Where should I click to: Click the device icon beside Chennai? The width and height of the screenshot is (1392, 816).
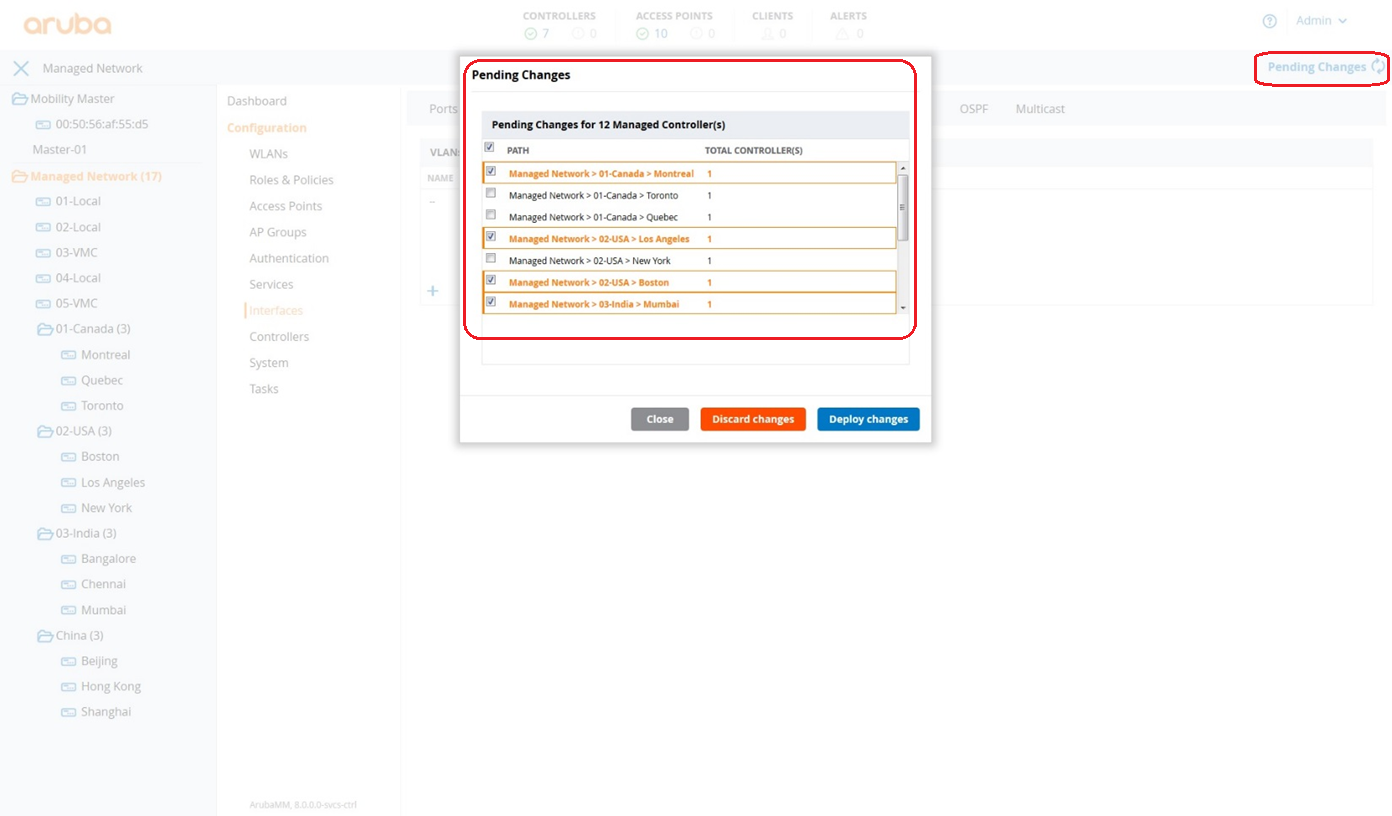pyautogui.click(x=68, y=585)
